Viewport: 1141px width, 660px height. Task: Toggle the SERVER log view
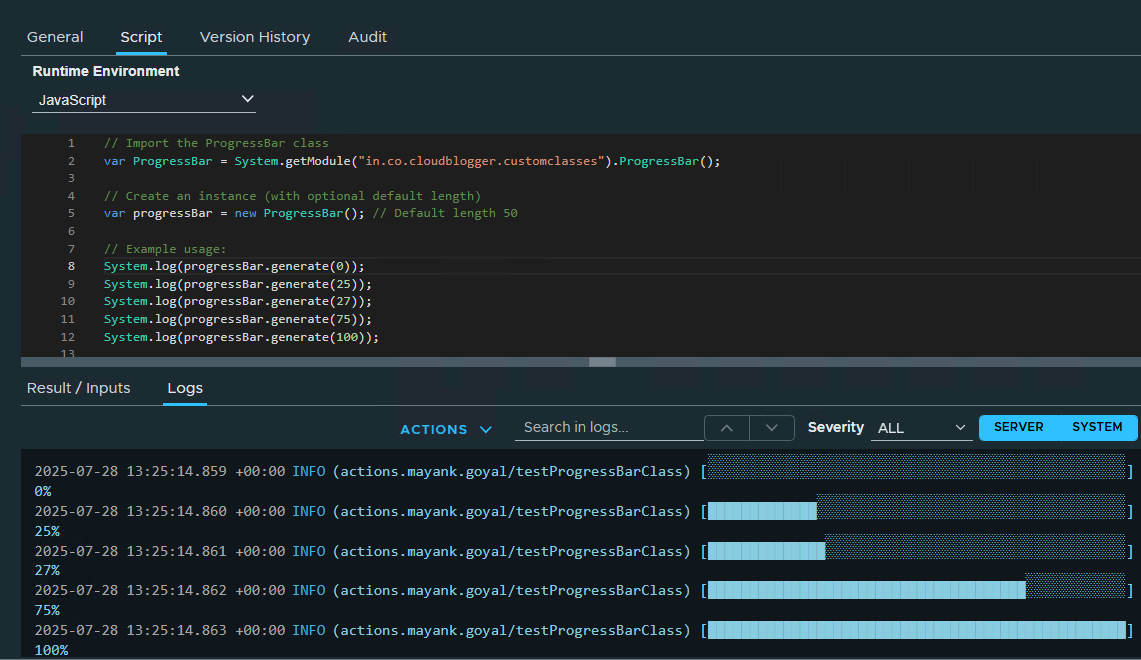(x=1019, y=427)
